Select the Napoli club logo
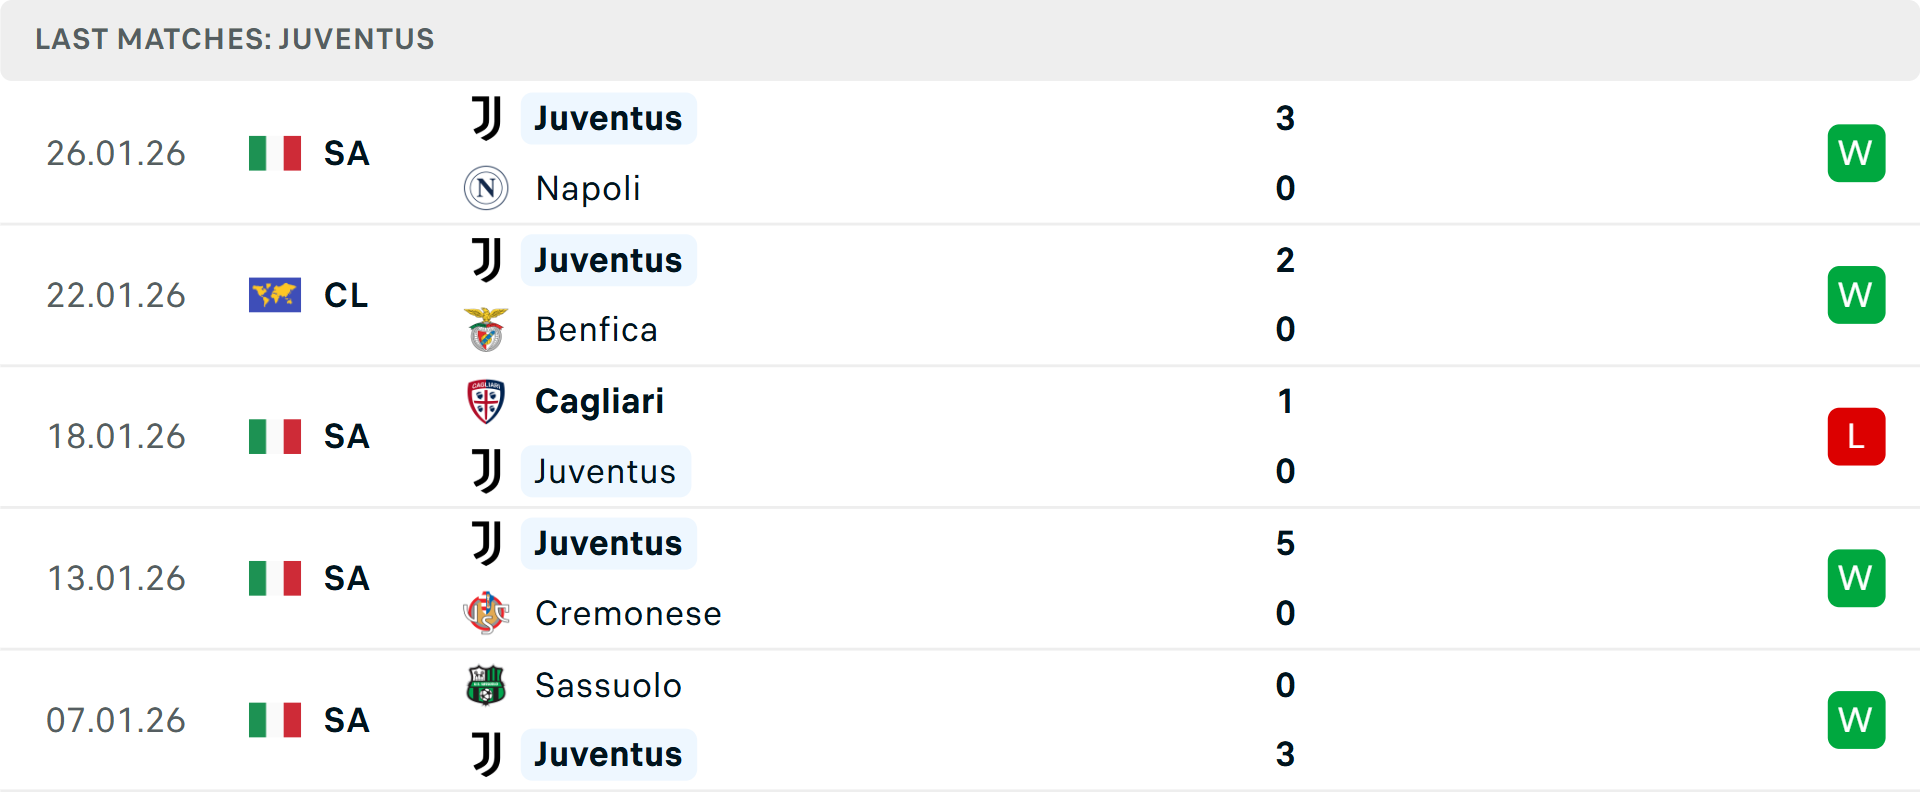 [x=486, y=188]
